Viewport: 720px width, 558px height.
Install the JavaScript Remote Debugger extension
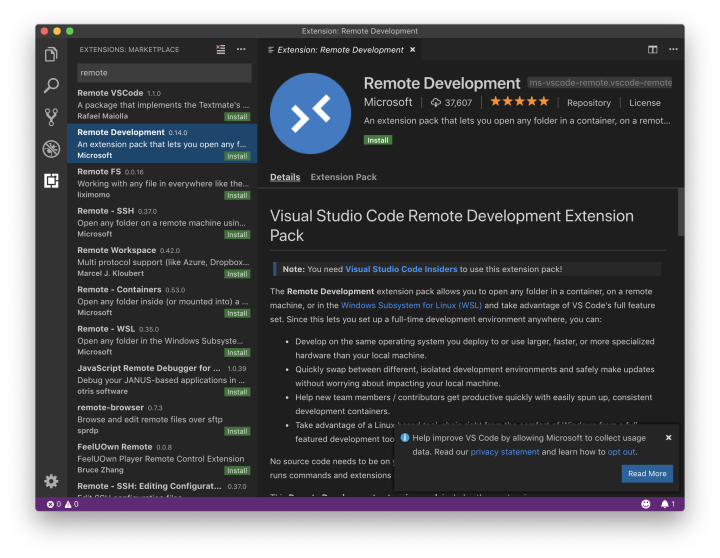point(237,392)
